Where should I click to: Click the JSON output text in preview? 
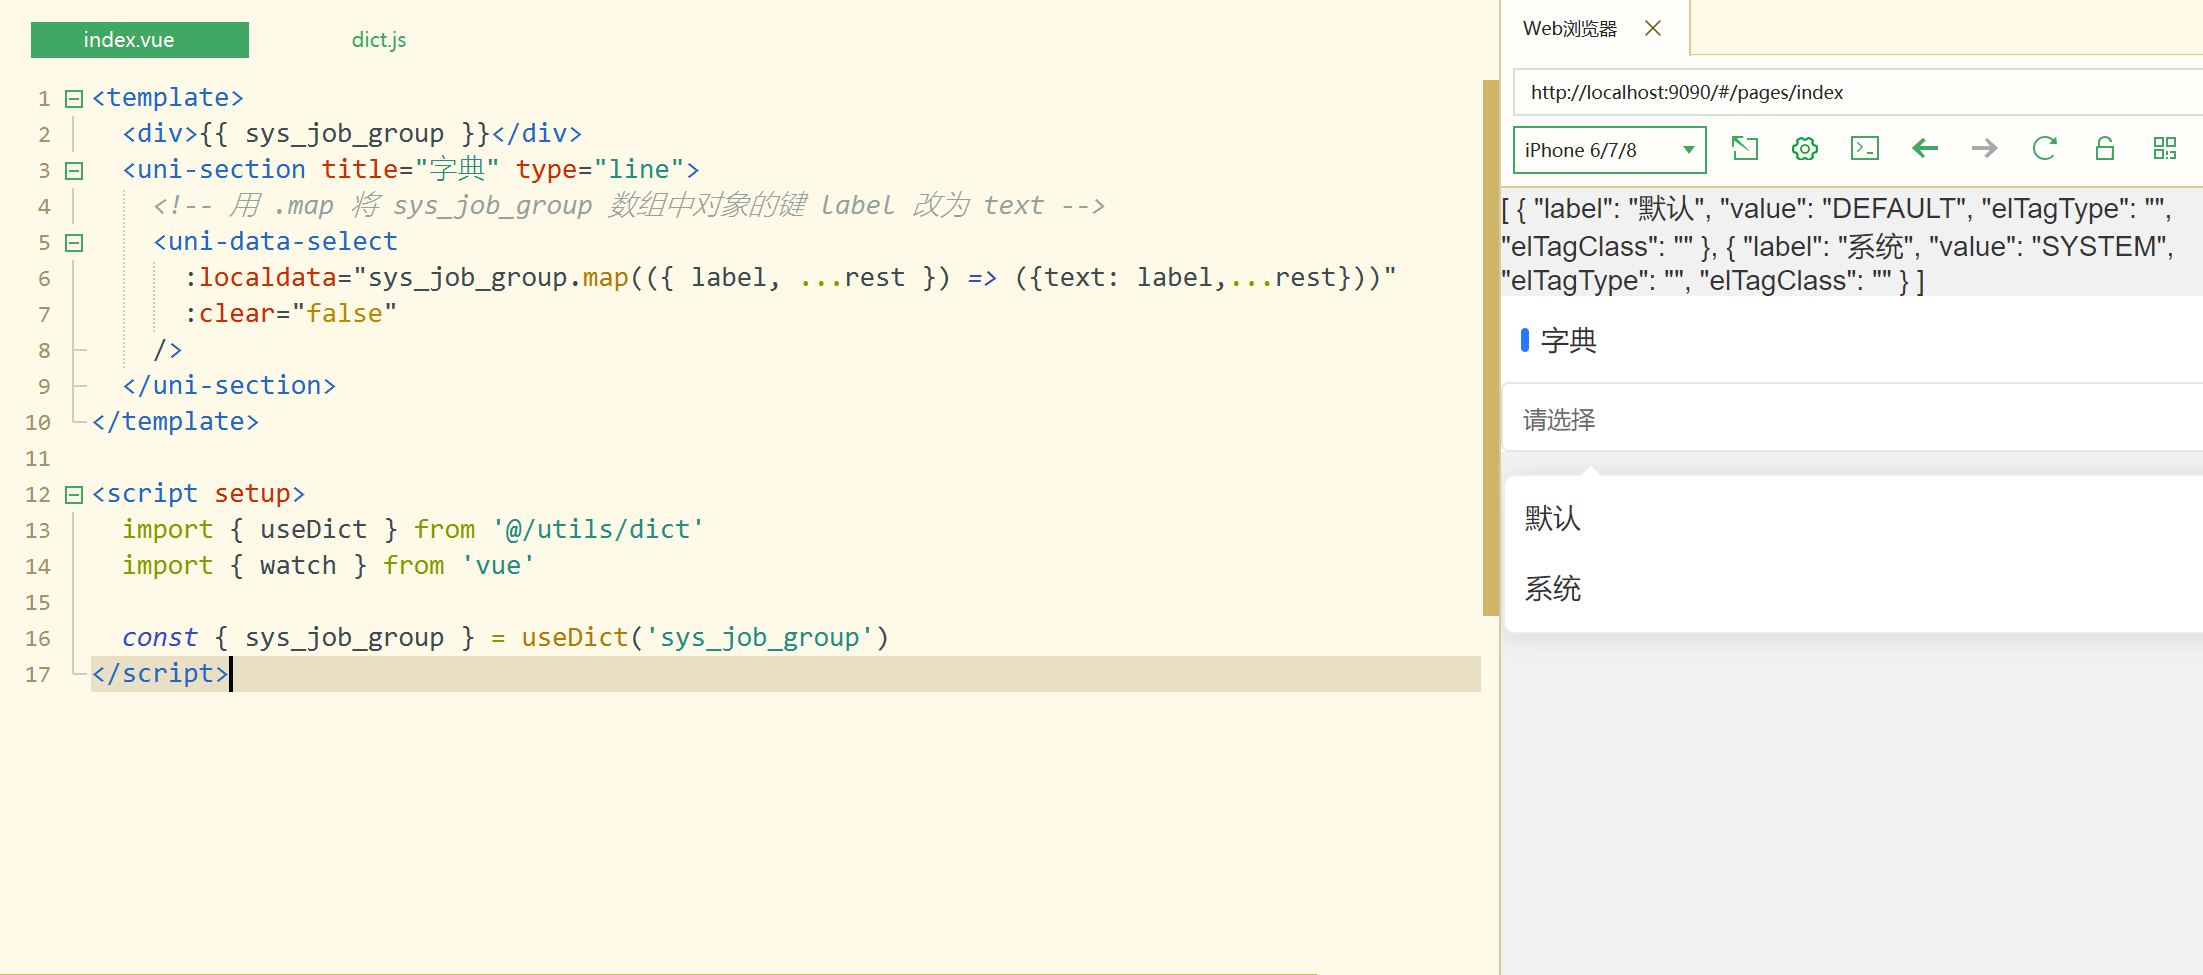click(1838, 244)
